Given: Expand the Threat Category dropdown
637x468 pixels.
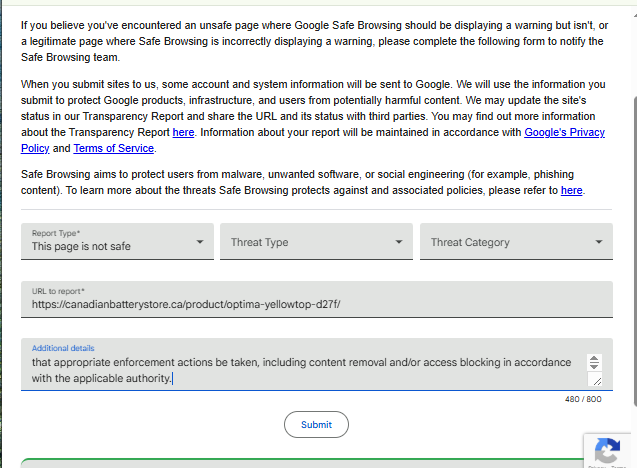Looking at the screenshot, I should click(516, 241).
